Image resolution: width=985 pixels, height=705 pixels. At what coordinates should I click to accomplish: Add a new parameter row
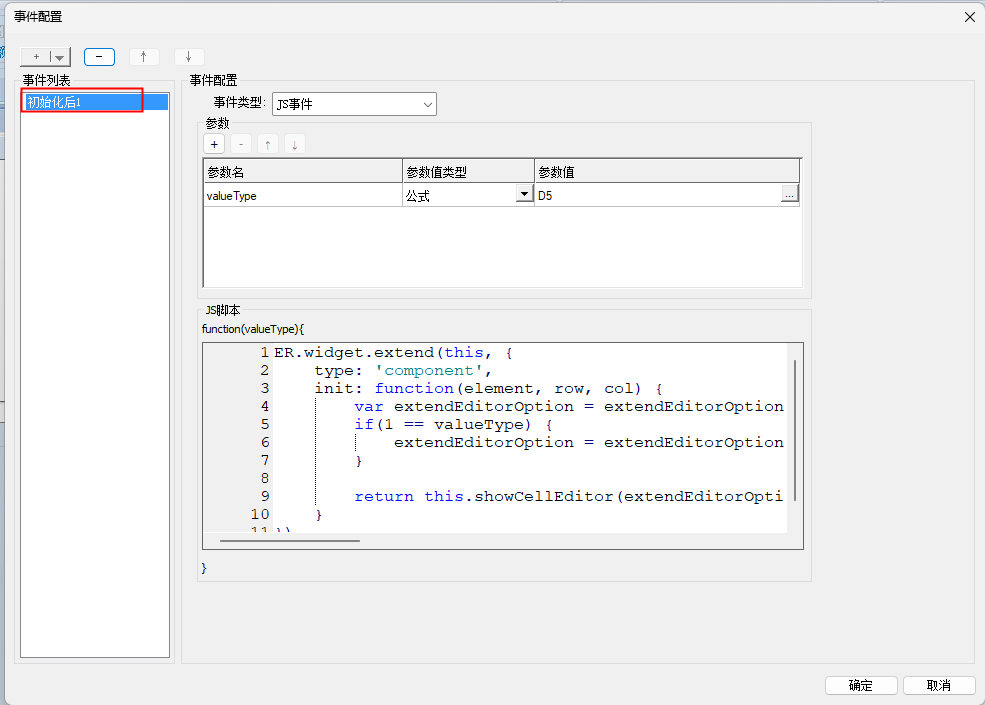(x=215, y=144)
